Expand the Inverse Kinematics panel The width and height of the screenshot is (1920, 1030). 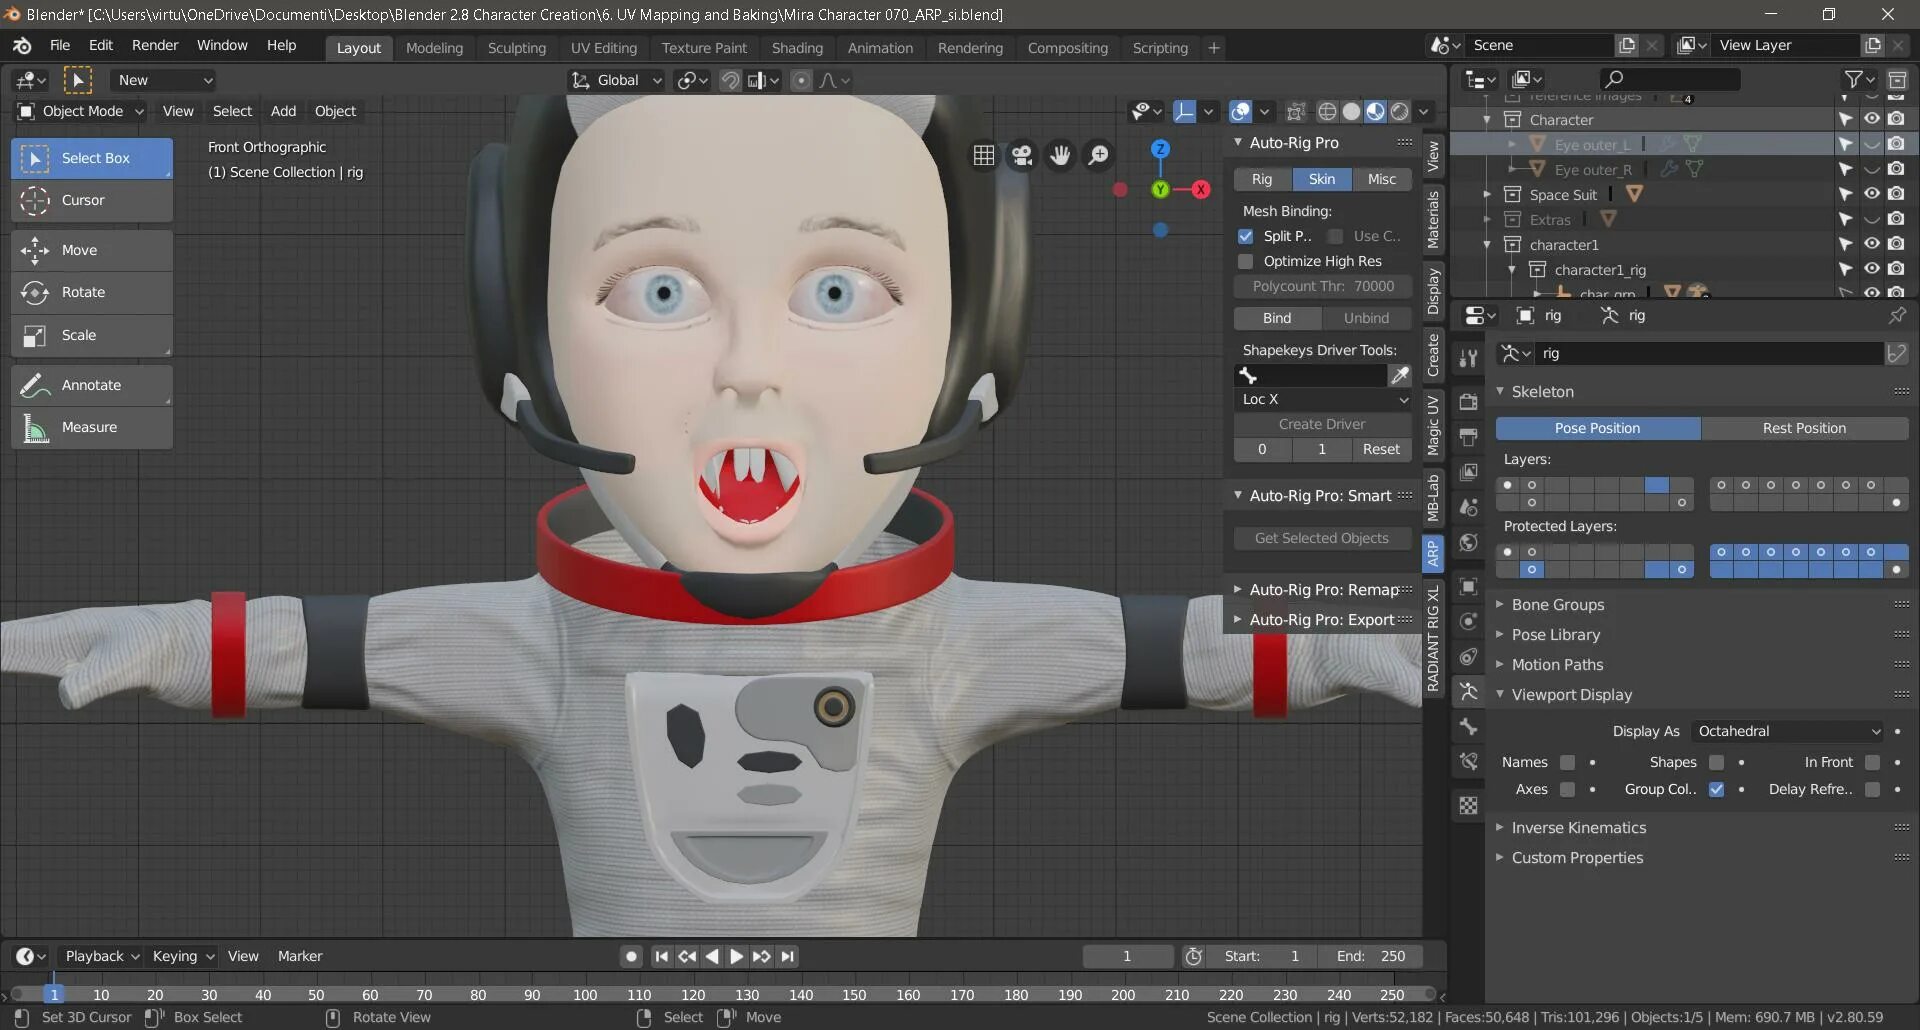(1578, 828)
